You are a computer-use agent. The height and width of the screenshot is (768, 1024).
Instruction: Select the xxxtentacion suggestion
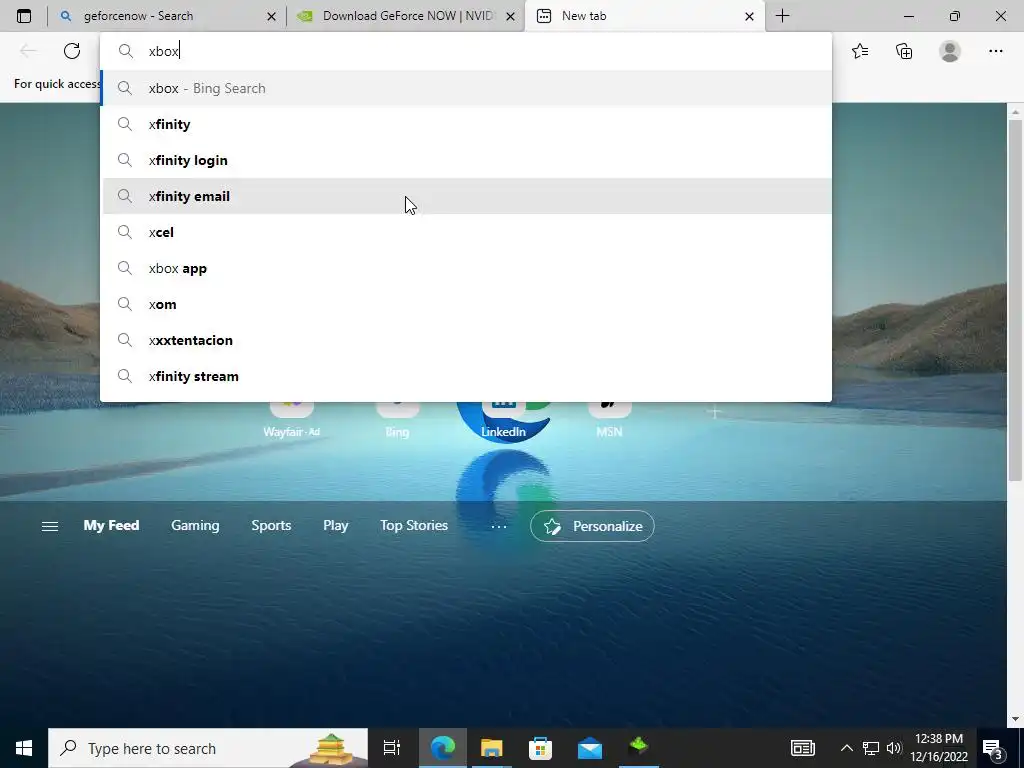[x=467, y=340]
